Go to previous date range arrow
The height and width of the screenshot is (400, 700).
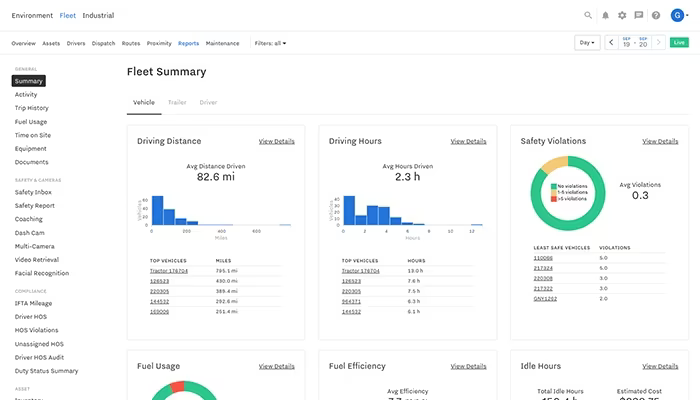[611, 42]
